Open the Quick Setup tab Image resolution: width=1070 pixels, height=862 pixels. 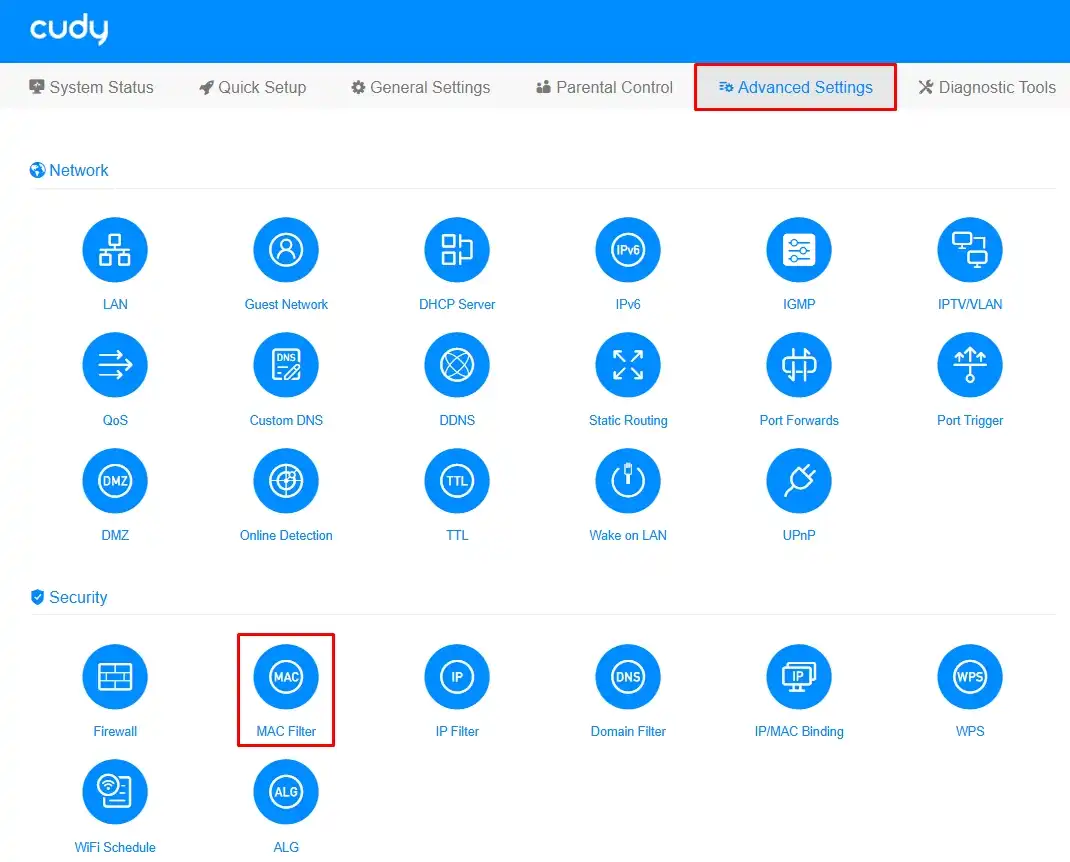coord(252,87)
